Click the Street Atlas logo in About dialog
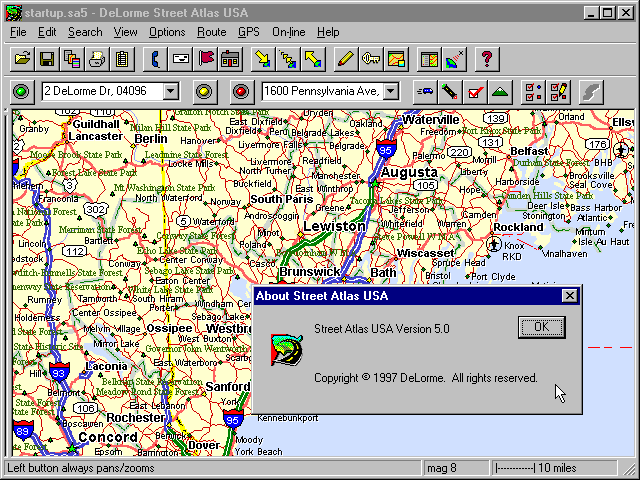This screenshot has width=640, height=480. tap(287, 350)
